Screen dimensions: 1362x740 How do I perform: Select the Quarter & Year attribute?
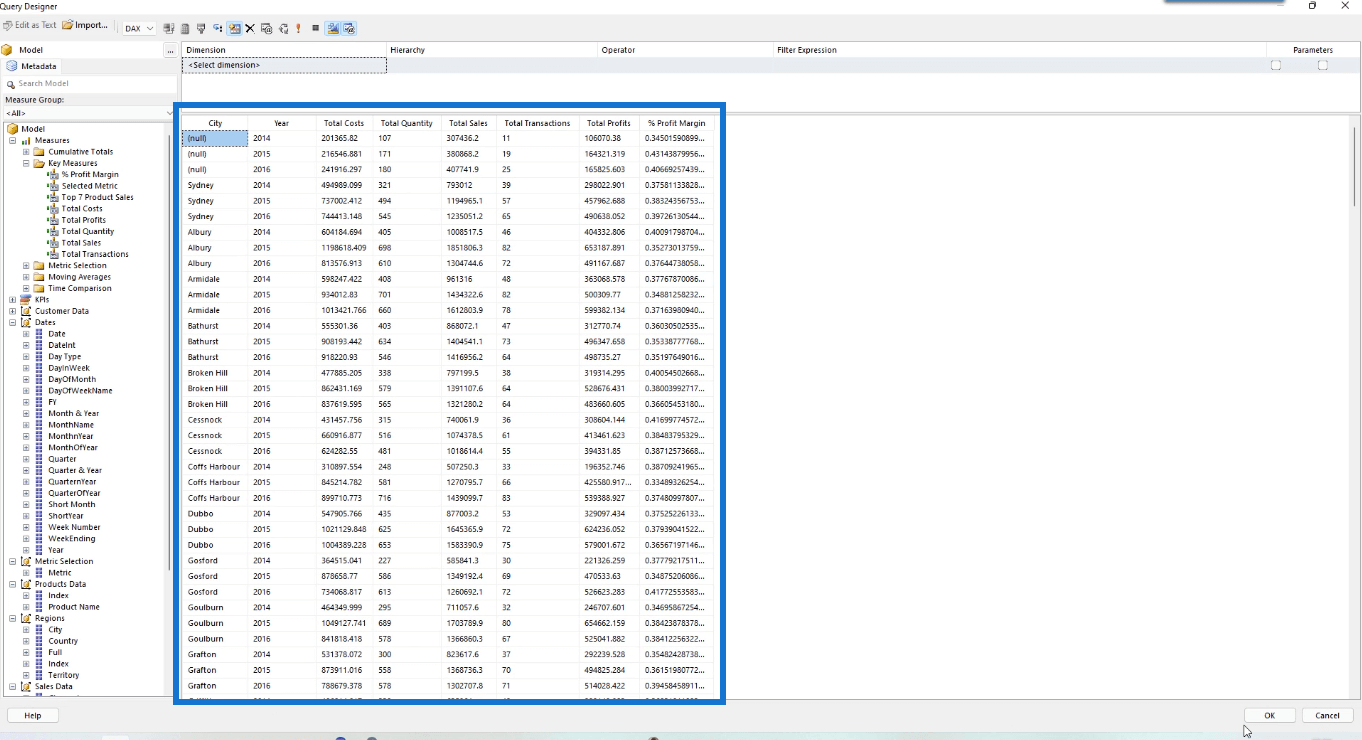[x=75, y=470]
